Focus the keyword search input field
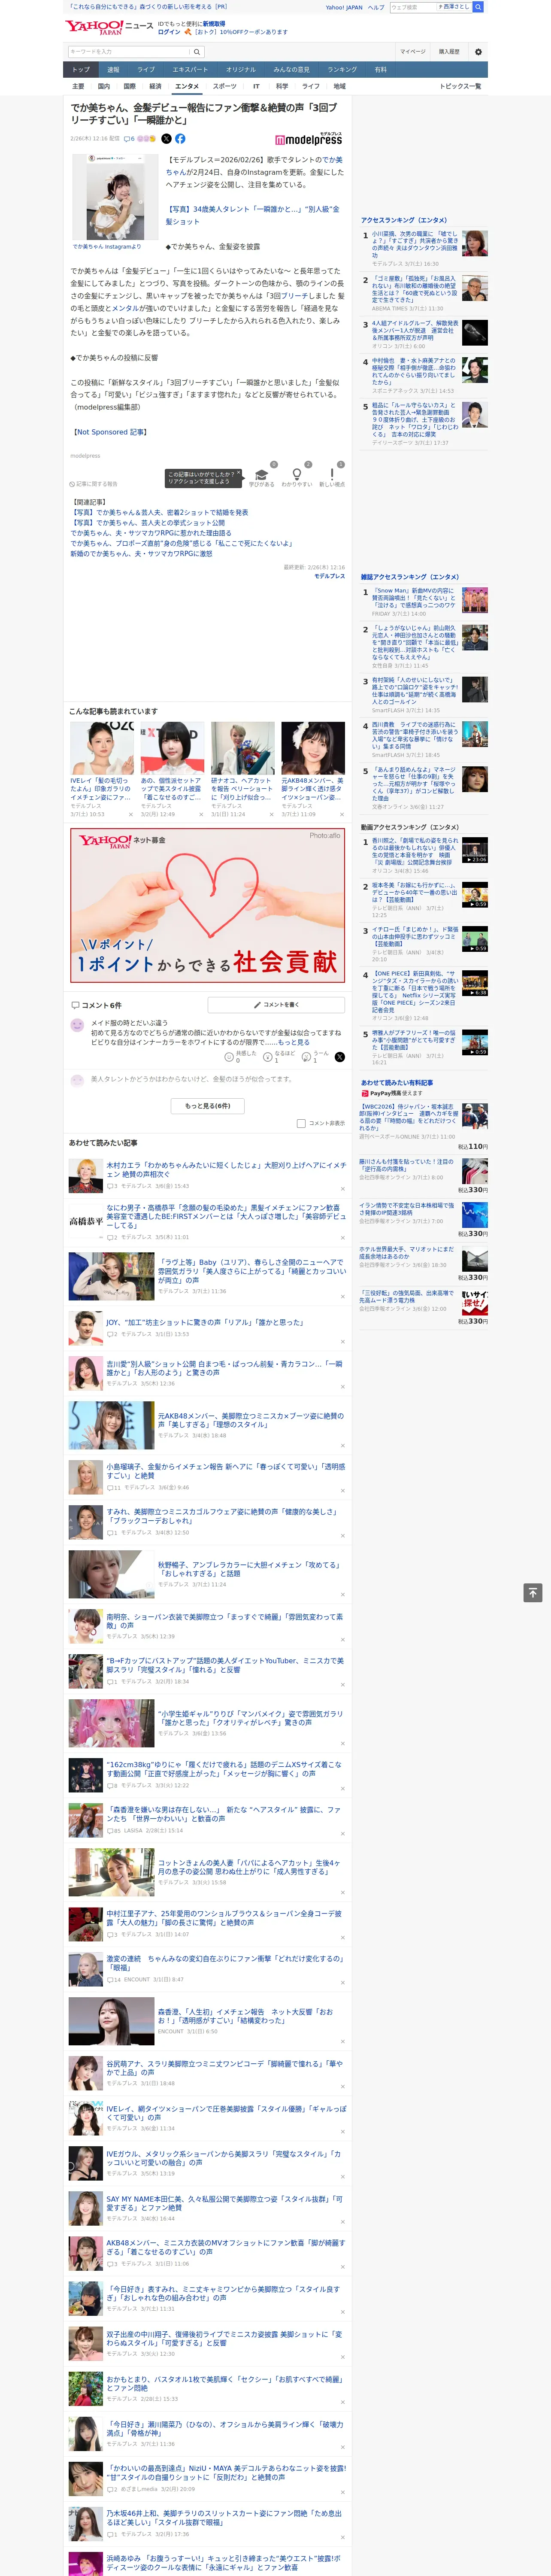 click(129, 52)
